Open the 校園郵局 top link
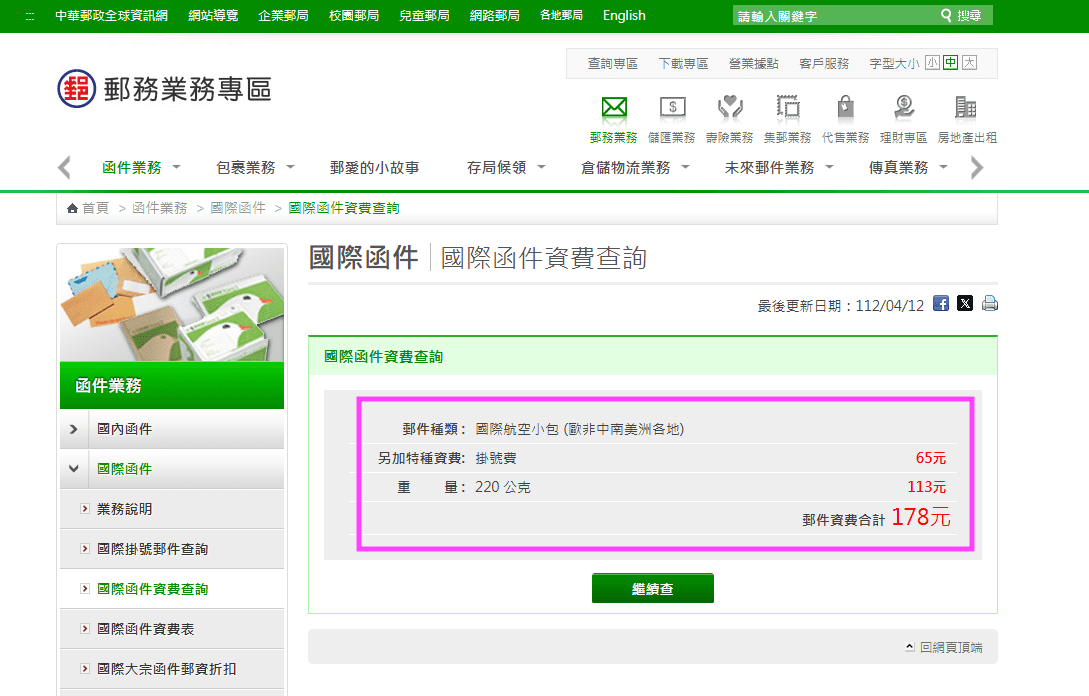This screenshot has width=1089, height=696. [354, 15]
